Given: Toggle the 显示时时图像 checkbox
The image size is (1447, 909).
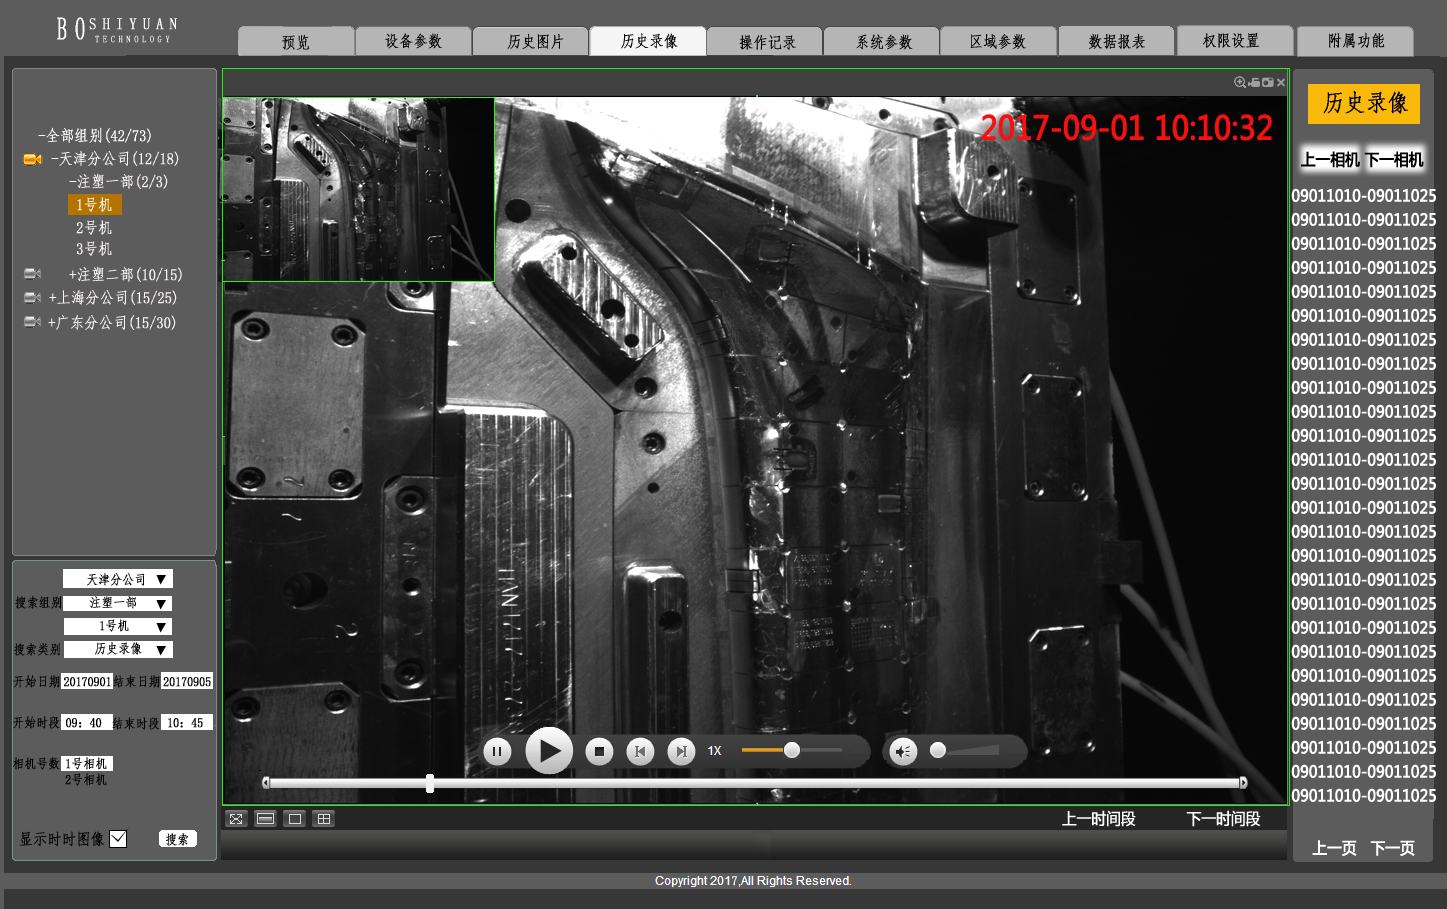Looking at the screenshot, I should 118,839.
